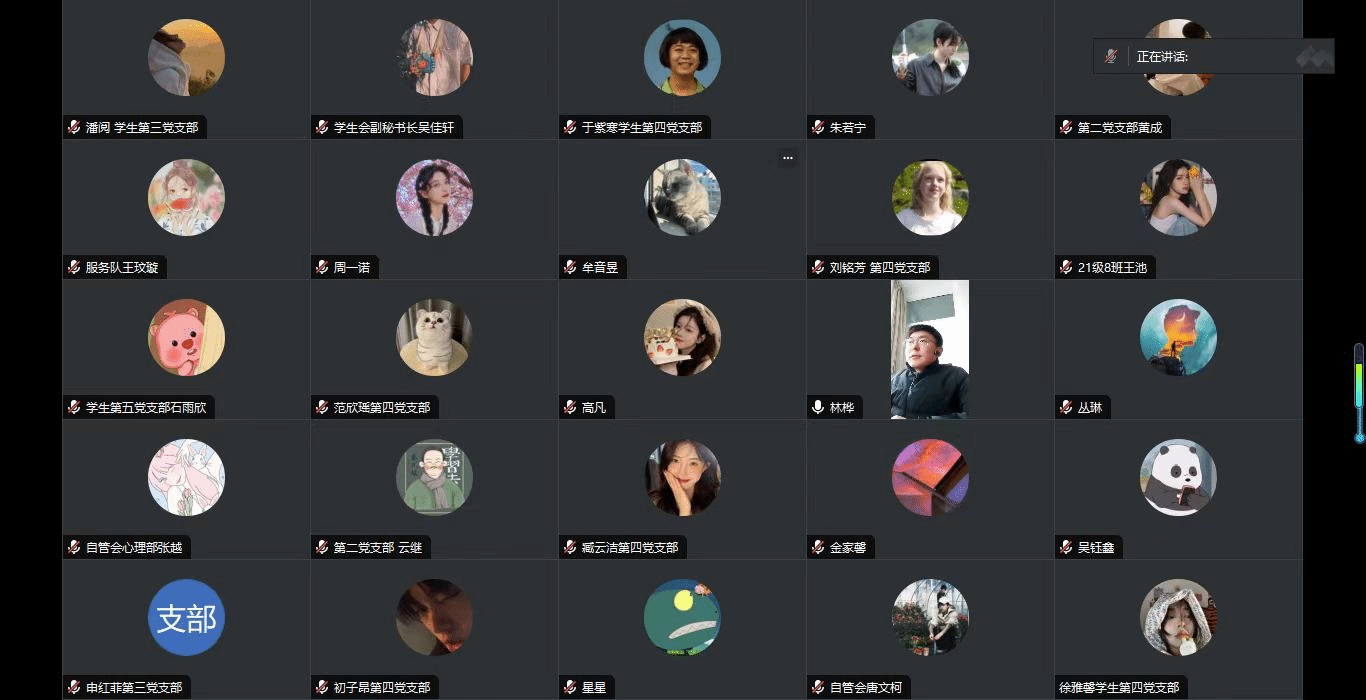Click muted mic icon beside 21级8班王池
This screenshot has height=700, width=1366.
(x=1066, y=268)
